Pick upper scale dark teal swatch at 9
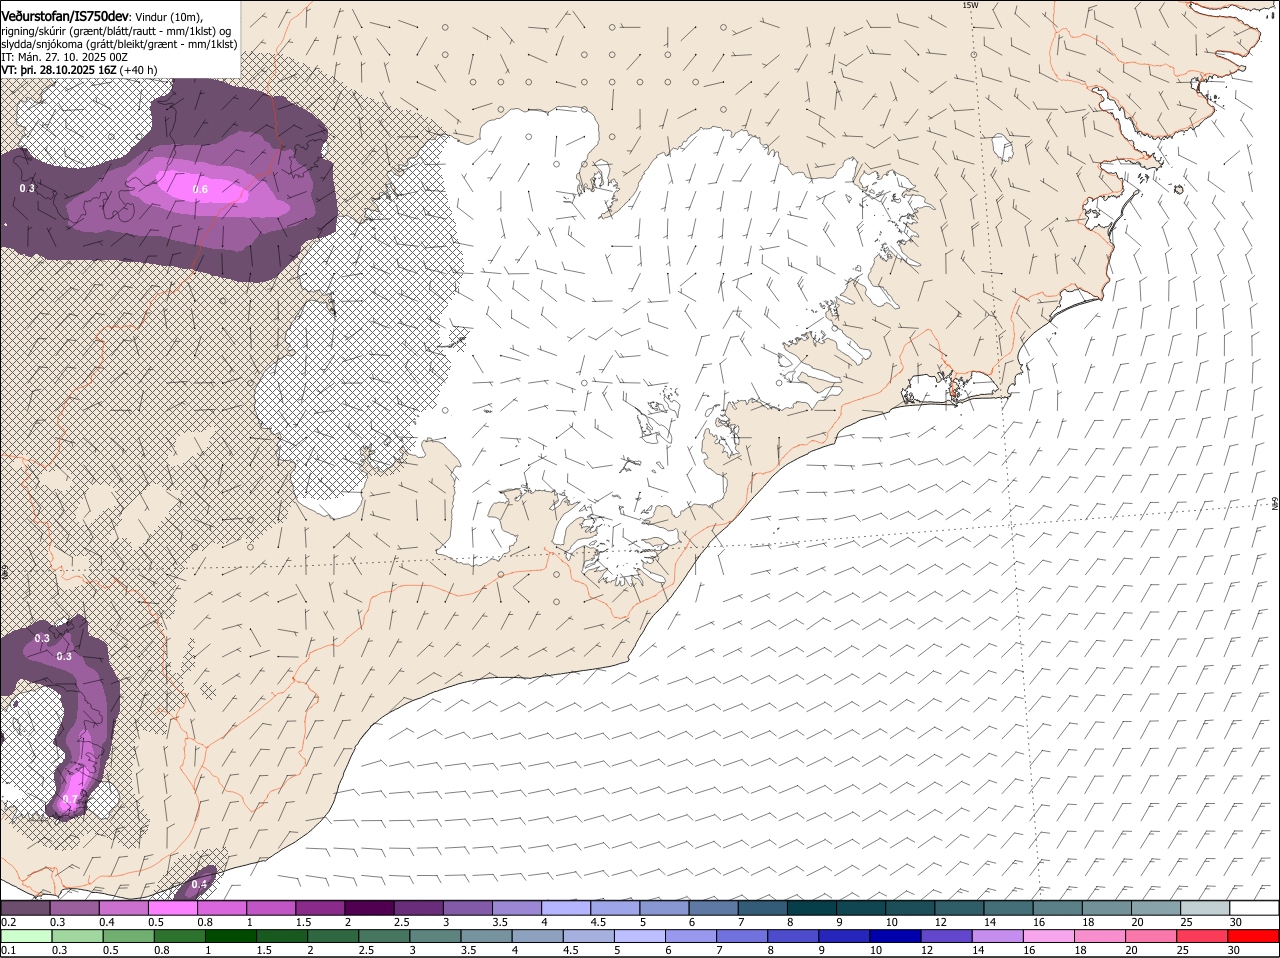This screenshot has height=958, width=1280. (x=859, y=908)
